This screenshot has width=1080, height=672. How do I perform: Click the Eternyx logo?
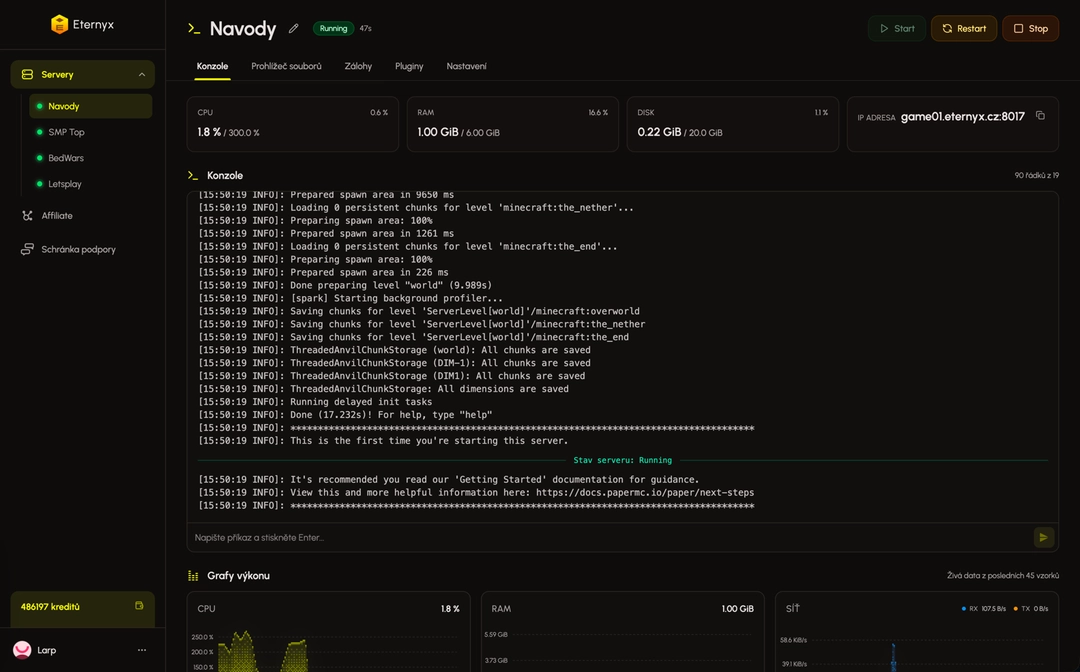click(83, 24)
